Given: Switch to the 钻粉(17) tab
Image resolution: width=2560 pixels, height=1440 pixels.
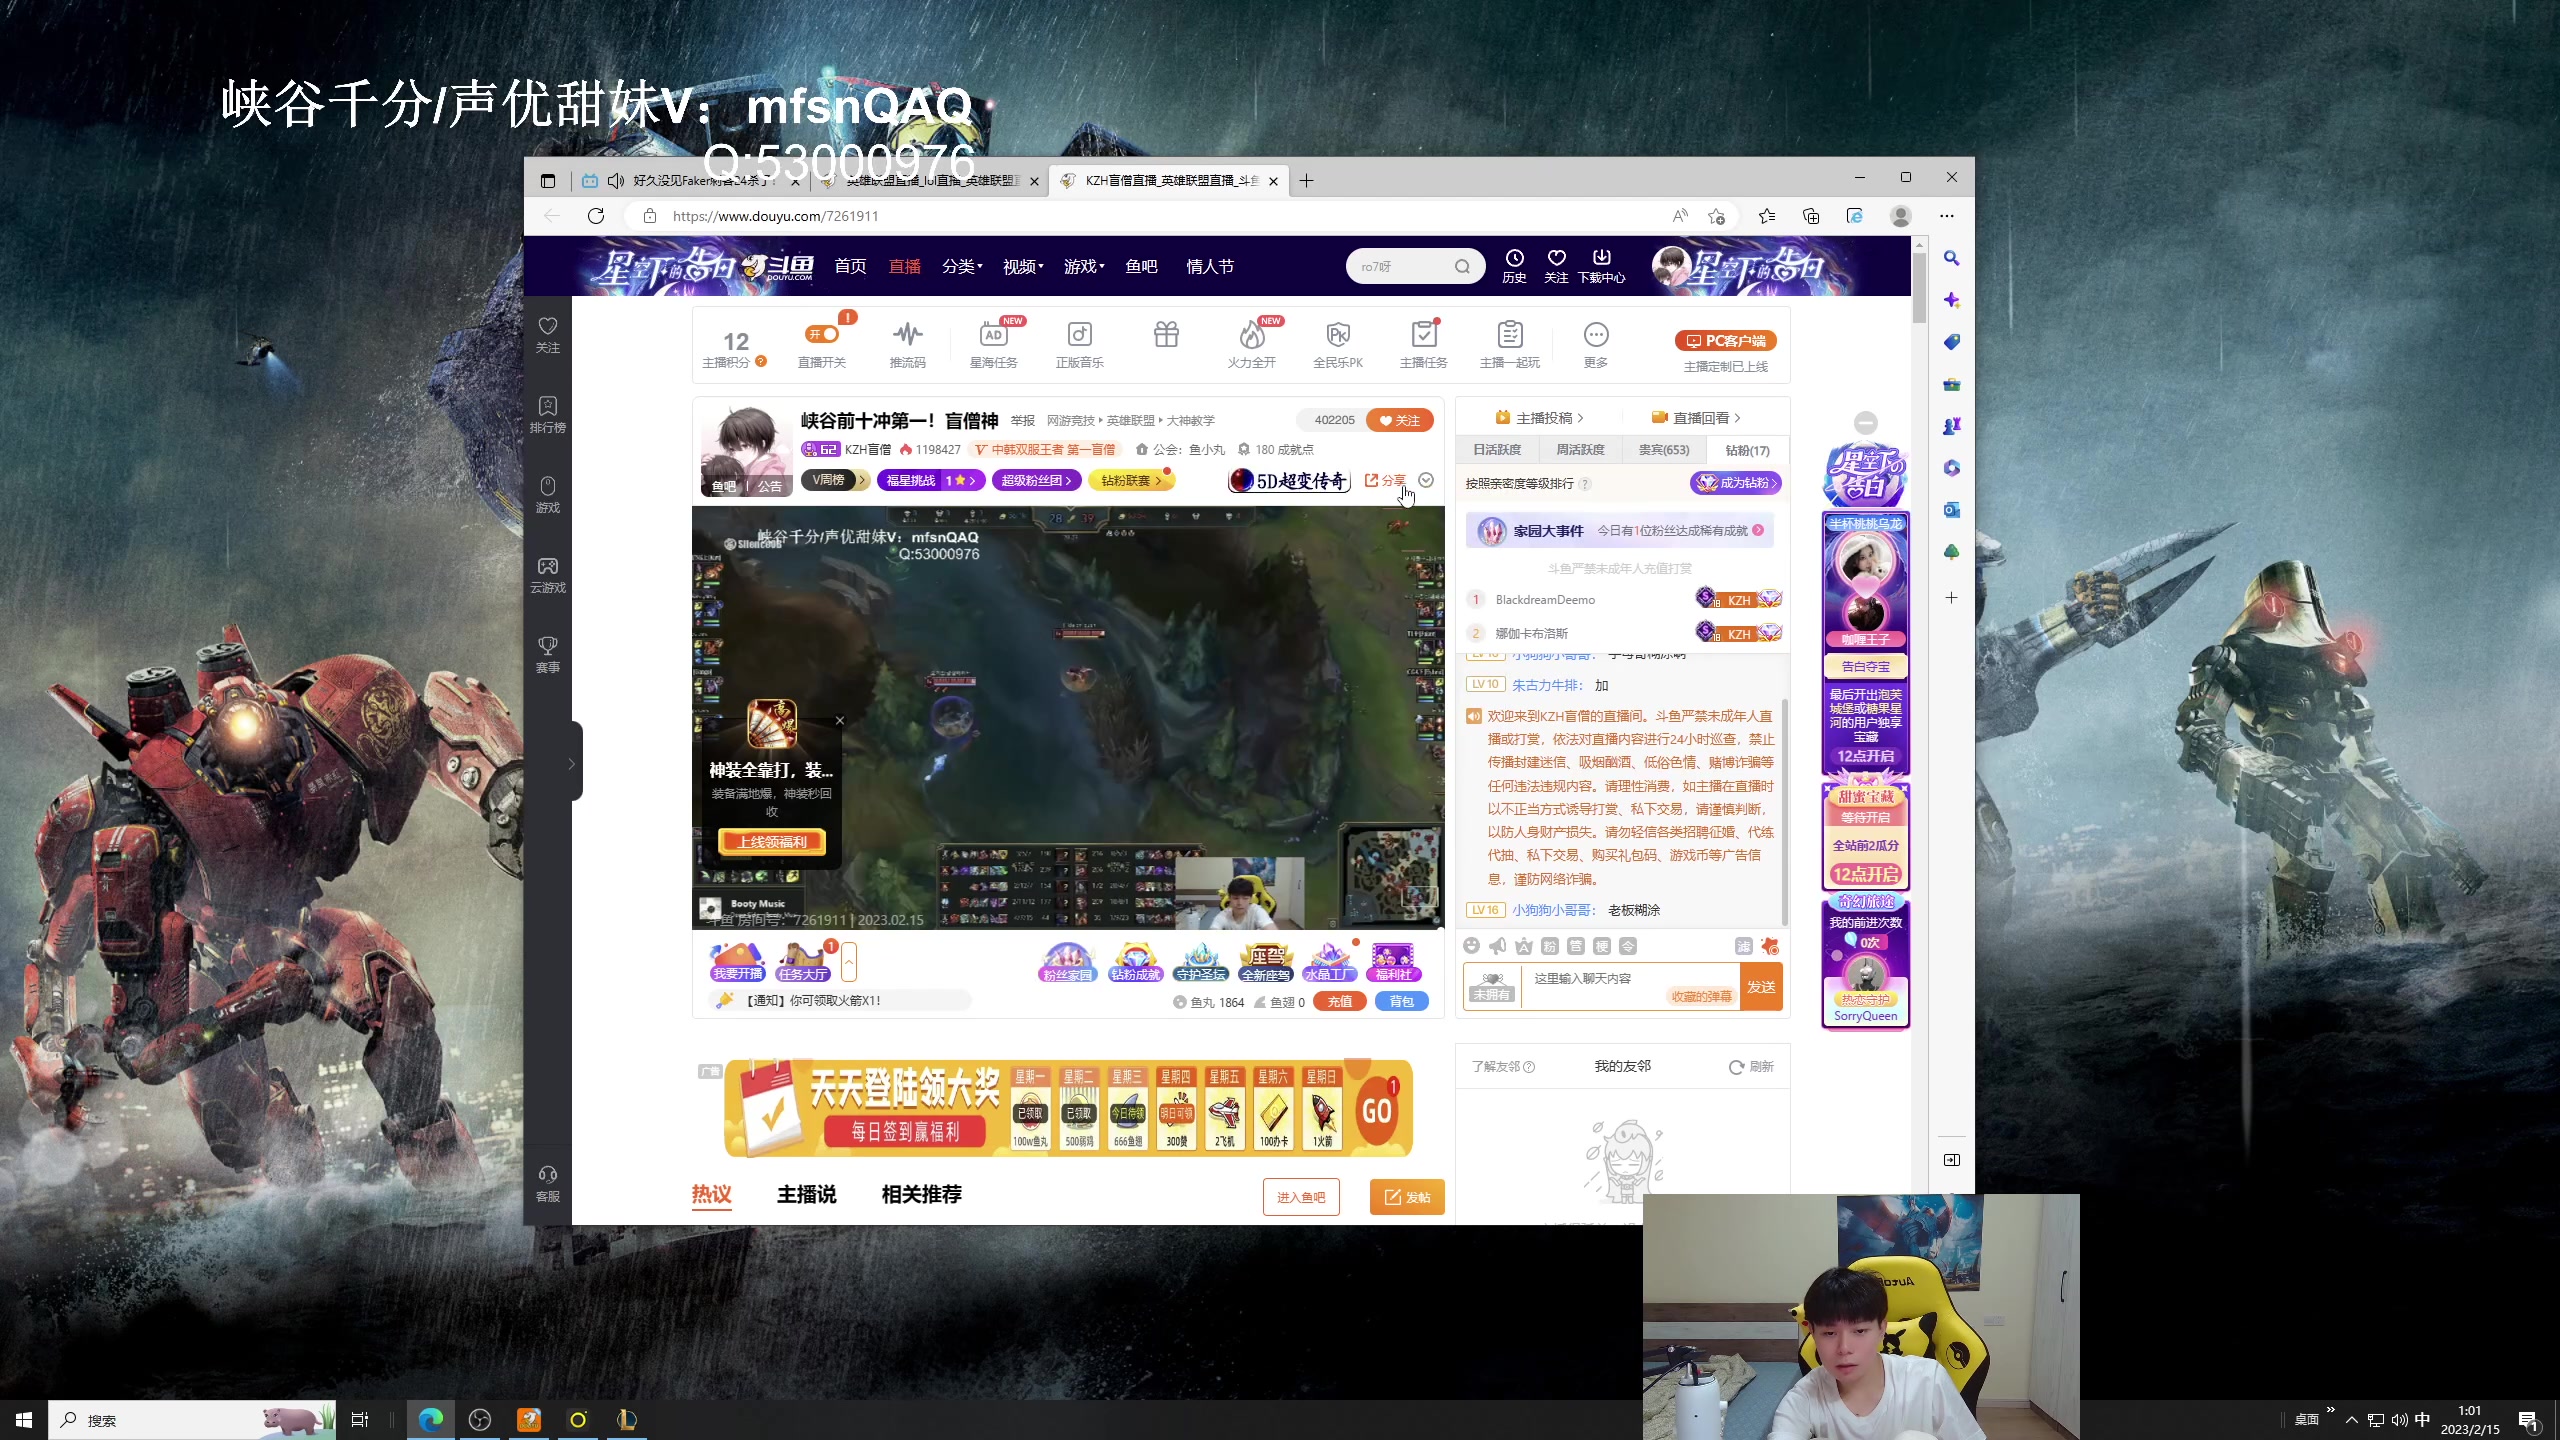Looking at the screenshot, I should tap(1747, 450).
